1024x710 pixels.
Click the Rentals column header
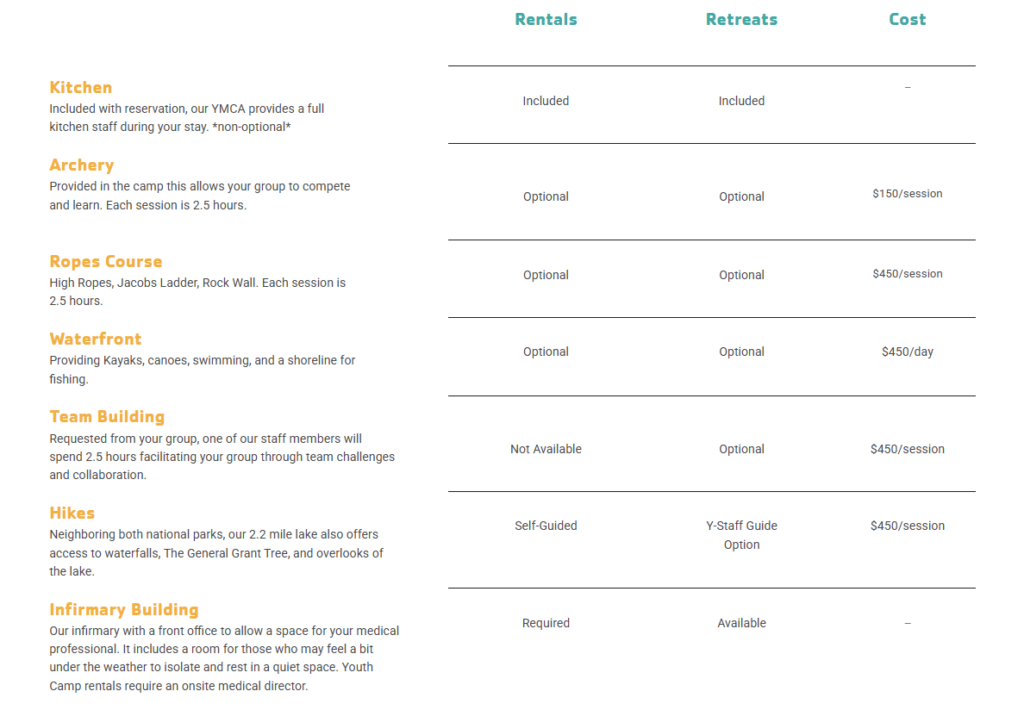(x=545, y=19)
